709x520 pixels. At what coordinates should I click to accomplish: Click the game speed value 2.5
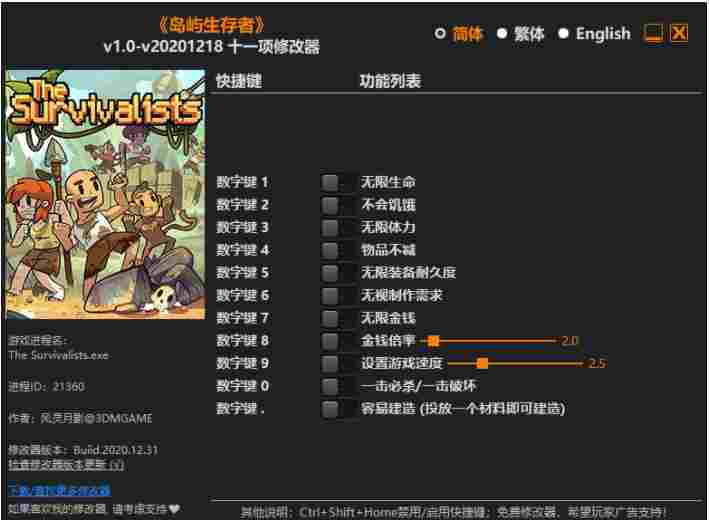click(597, 363)
